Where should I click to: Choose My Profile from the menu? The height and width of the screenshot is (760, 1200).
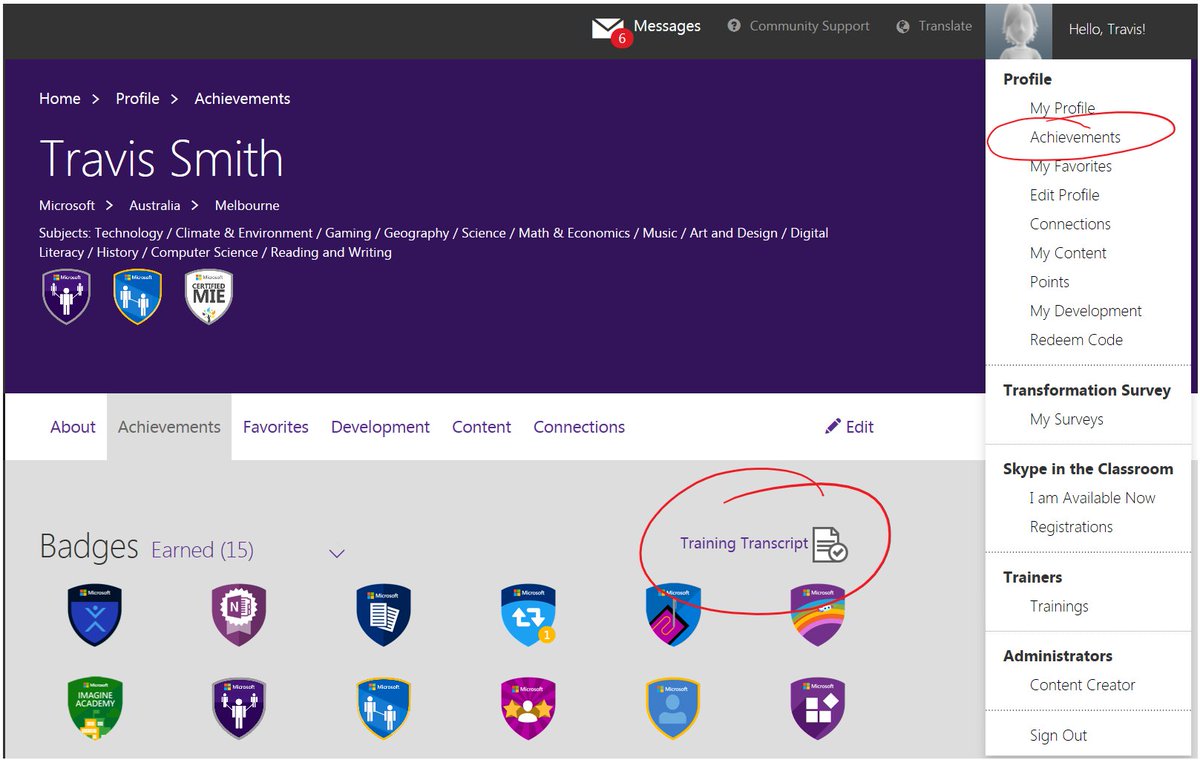(x=1063, y=108)
